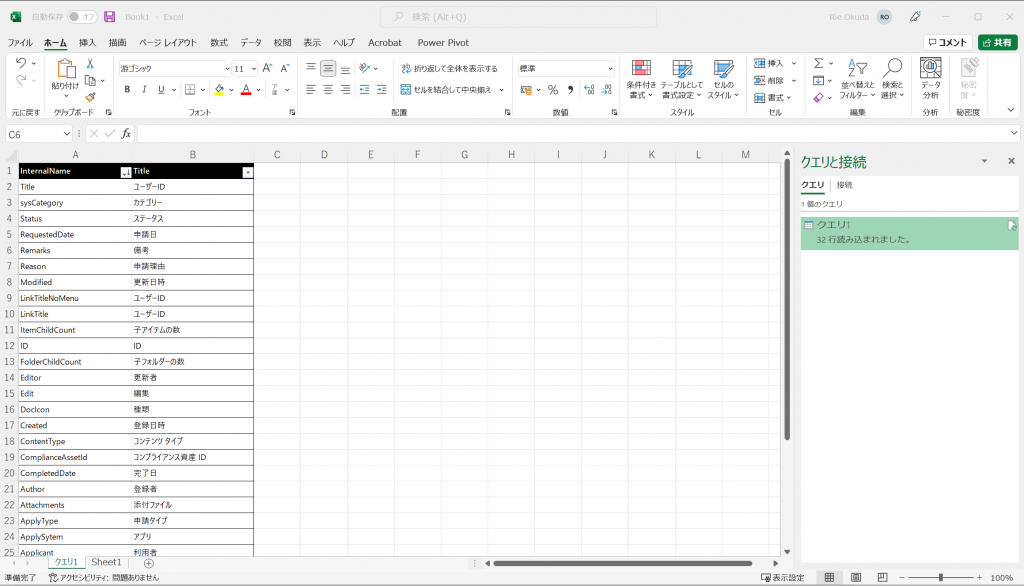Toggle wrap text for the cell
The image size is (1024, 586).
coord(448,68)
